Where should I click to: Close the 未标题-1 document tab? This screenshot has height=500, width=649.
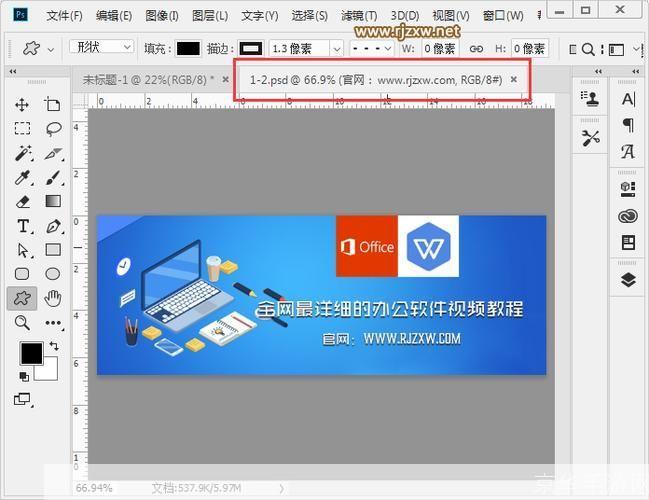[226, 79]
